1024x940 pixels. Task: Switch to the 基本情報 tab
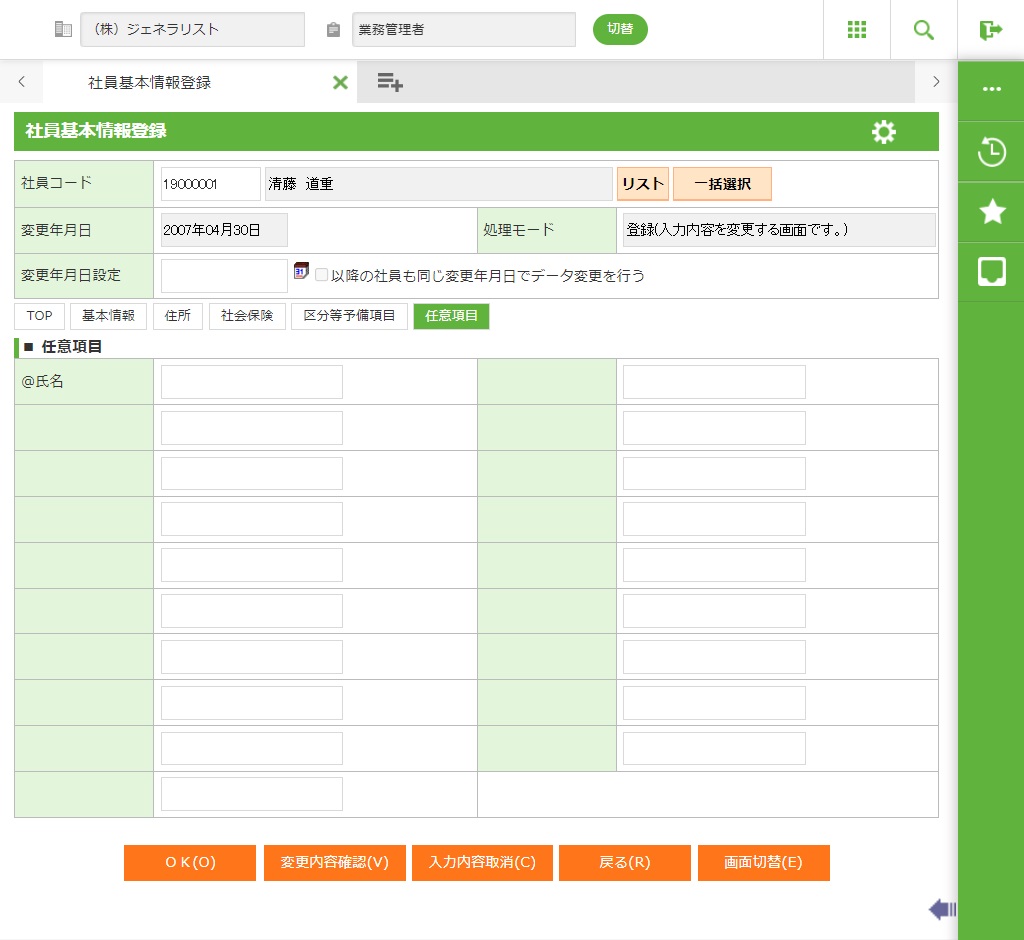[x=108, y=316]
